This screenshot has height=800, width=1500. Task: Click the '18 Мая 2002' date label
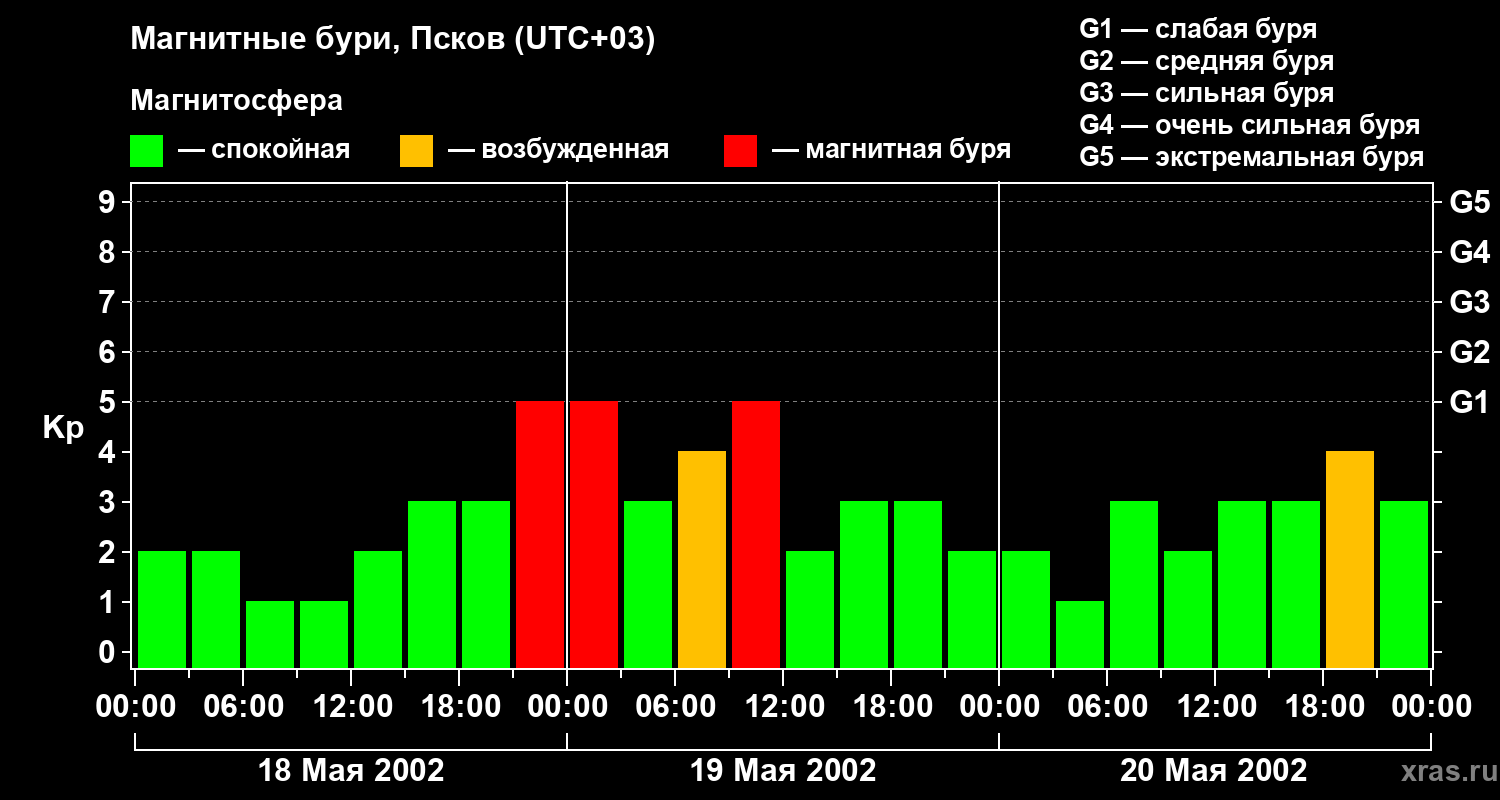coord(351,771)
